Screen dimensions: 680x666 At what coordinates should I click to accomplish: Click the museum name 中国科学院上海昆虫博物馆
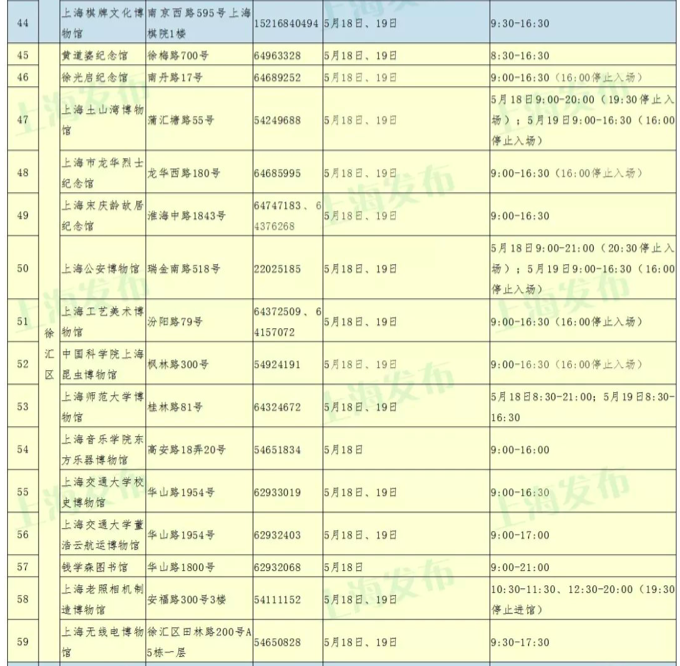tap(102, 364)
